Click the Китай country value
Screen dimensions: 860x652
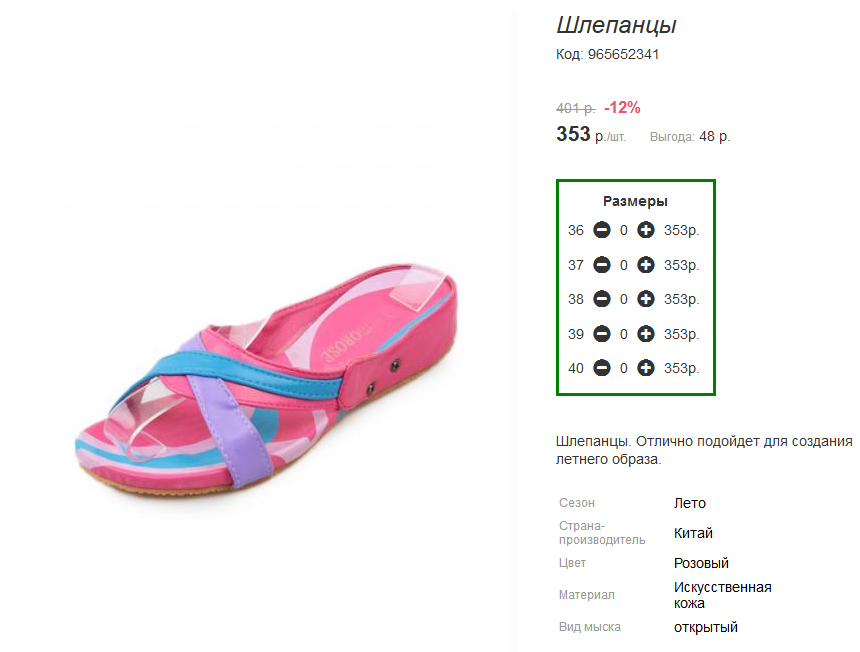coord(693,533)
